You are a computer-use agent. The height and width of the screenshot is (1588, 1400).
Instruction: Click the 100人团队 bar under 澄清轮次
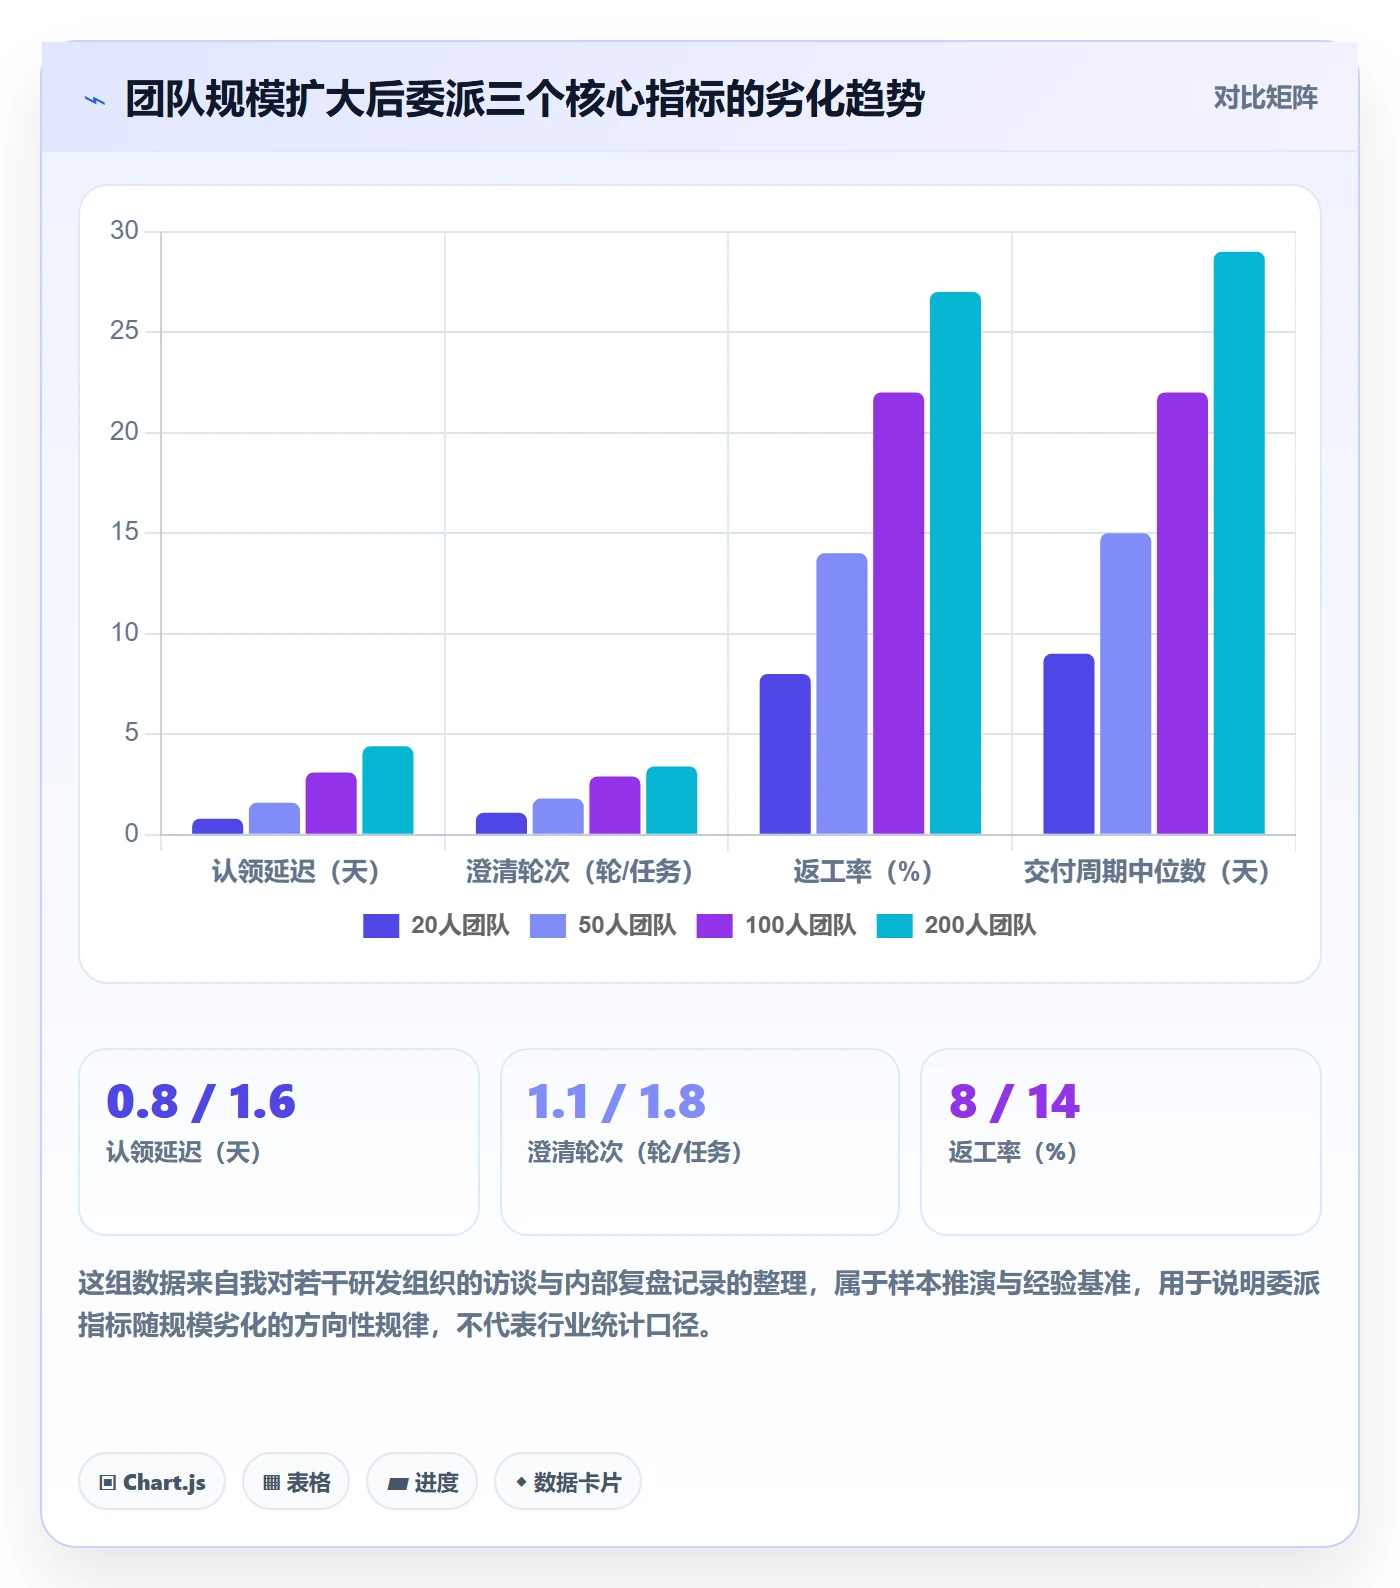(615, 805)
